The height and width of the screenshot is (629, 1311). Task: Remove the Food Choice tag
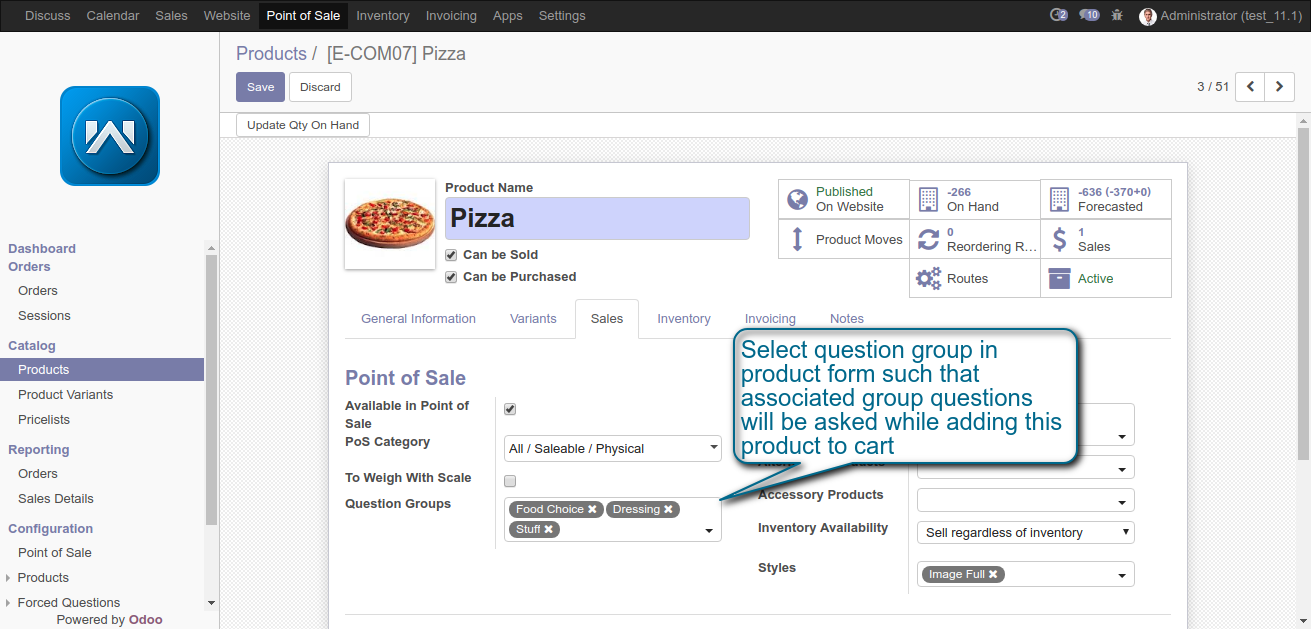[x=592, y=509]
